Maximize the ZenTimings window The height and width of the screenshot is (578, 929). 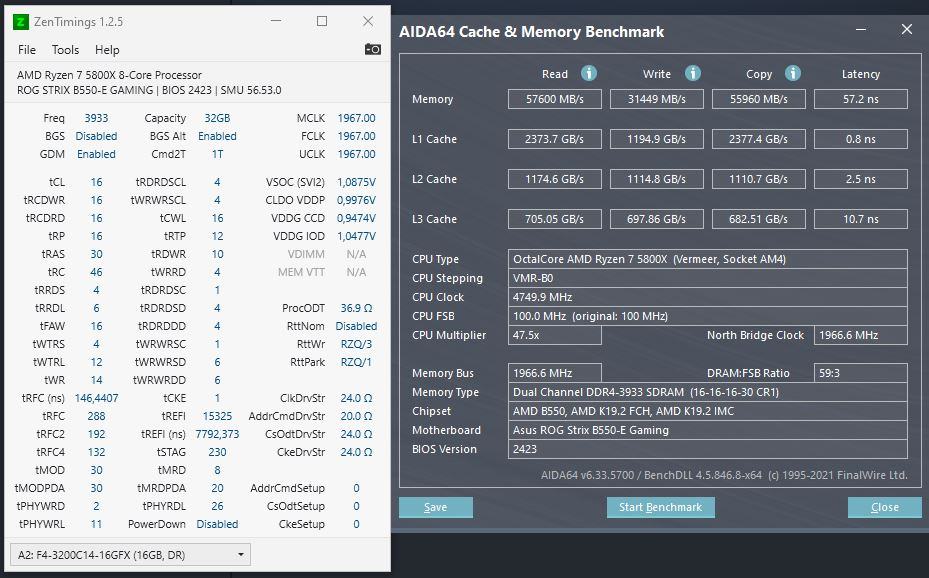(x=322, y=21)
